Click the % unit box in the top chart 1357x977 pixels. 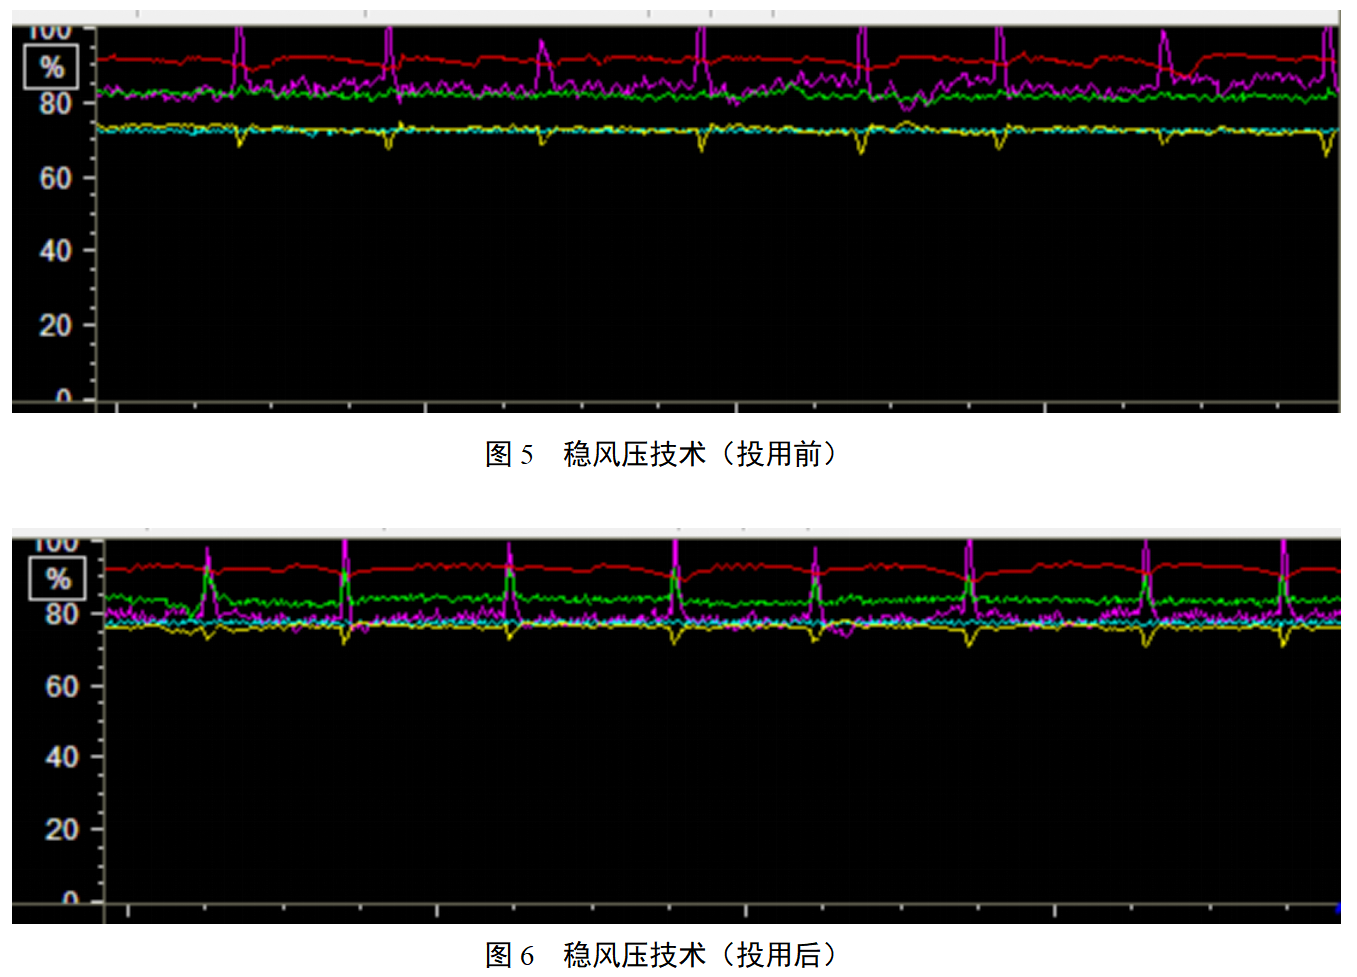tap(51, 68)
